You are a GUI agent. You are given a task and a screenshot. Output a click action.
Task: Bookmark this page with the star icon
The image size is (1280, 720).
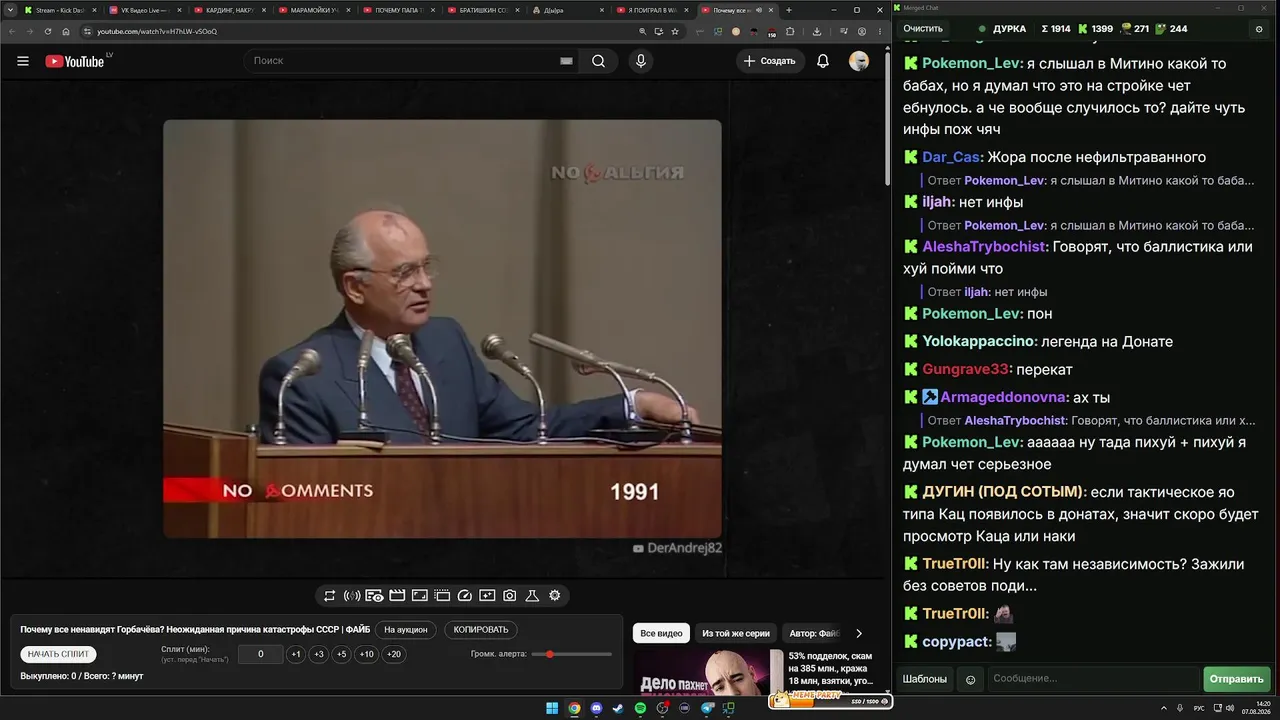point(677,31)
